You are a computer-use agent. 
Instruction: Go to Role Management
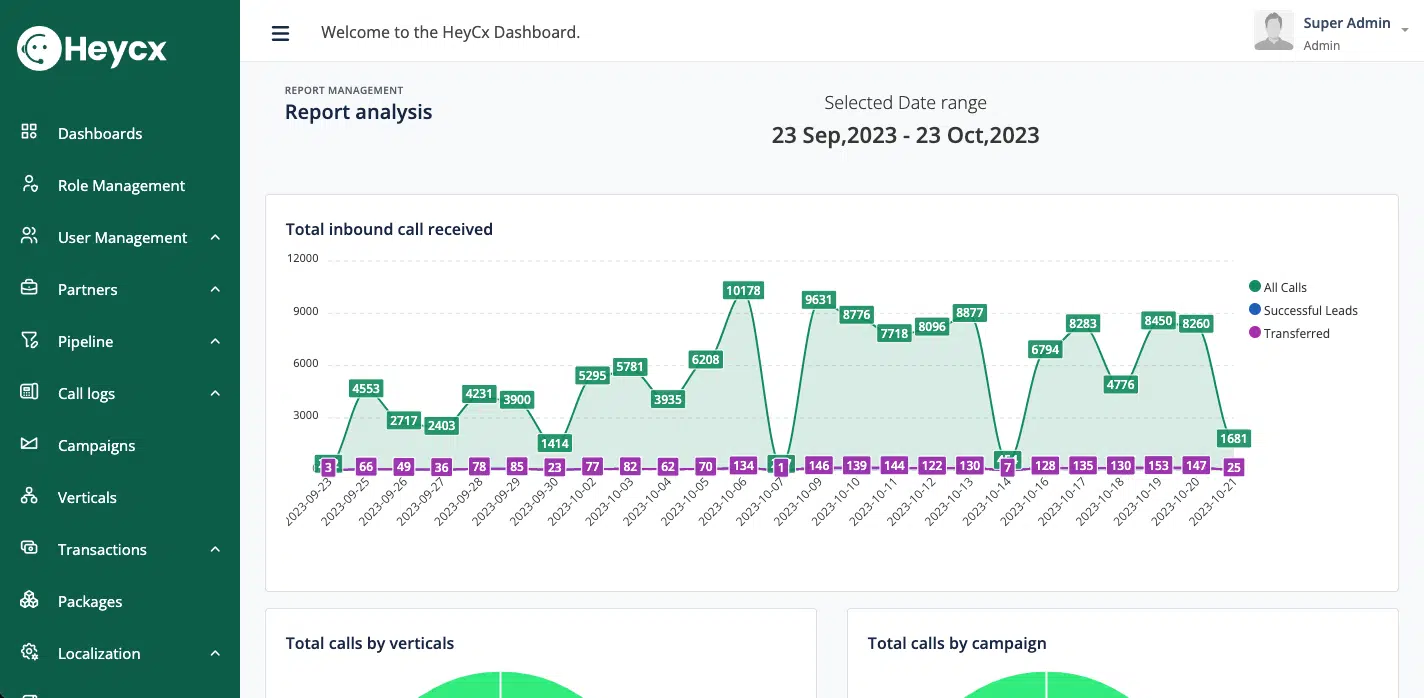pyautogui.click(x=121, y=185)
